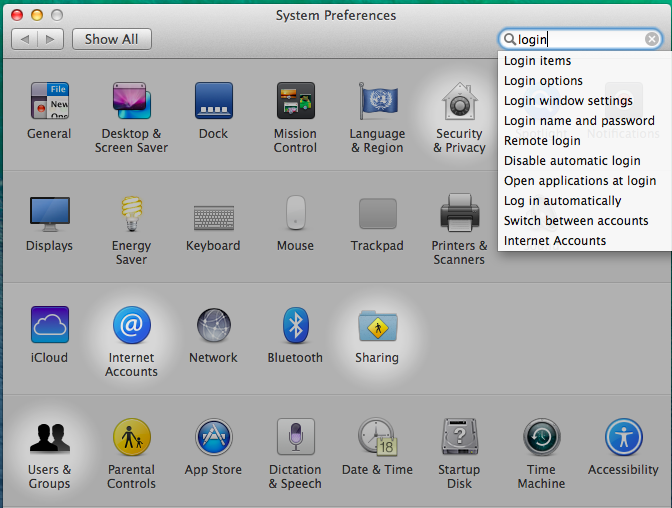Open Internet Accounts preferences icon
The height and width of the screenshot is (508, 672).
(132, 325)
